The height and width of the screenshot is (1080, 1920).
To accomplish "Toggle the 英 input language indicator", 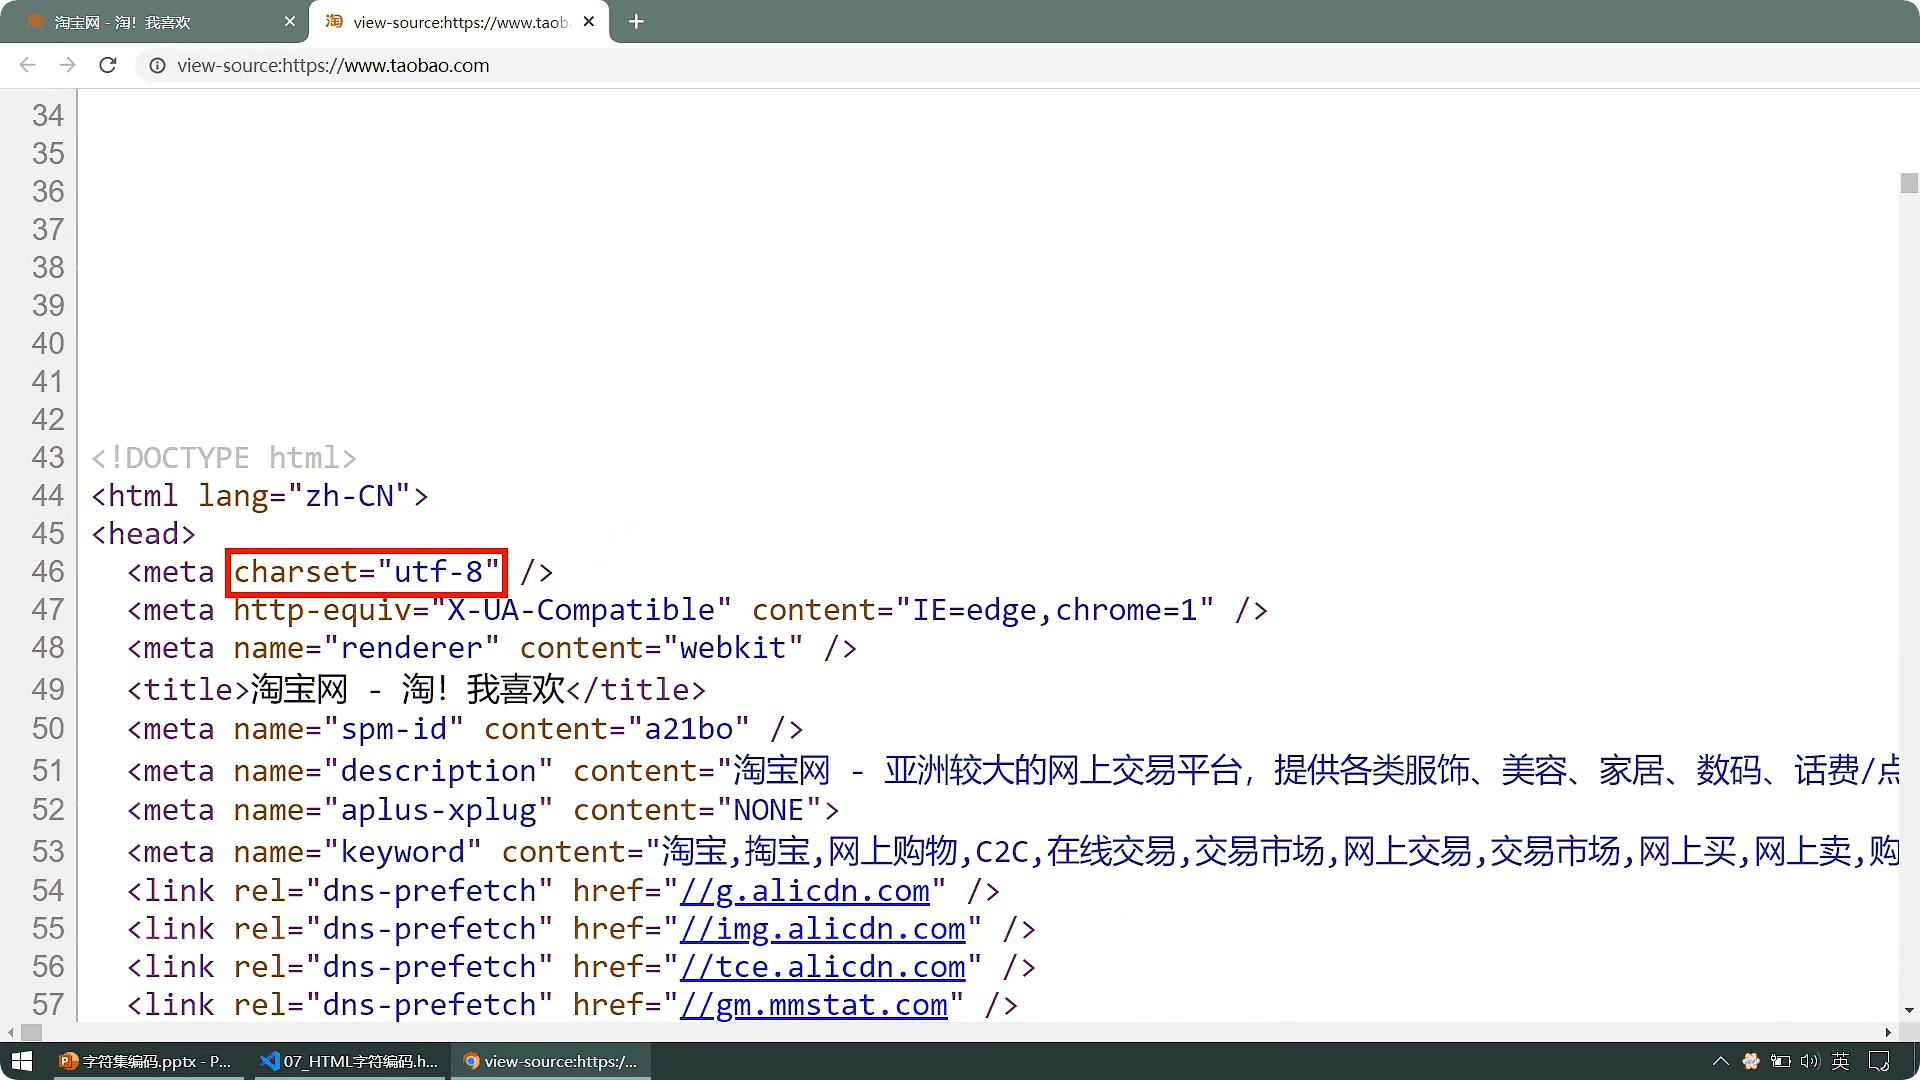I will 1840,1061.
